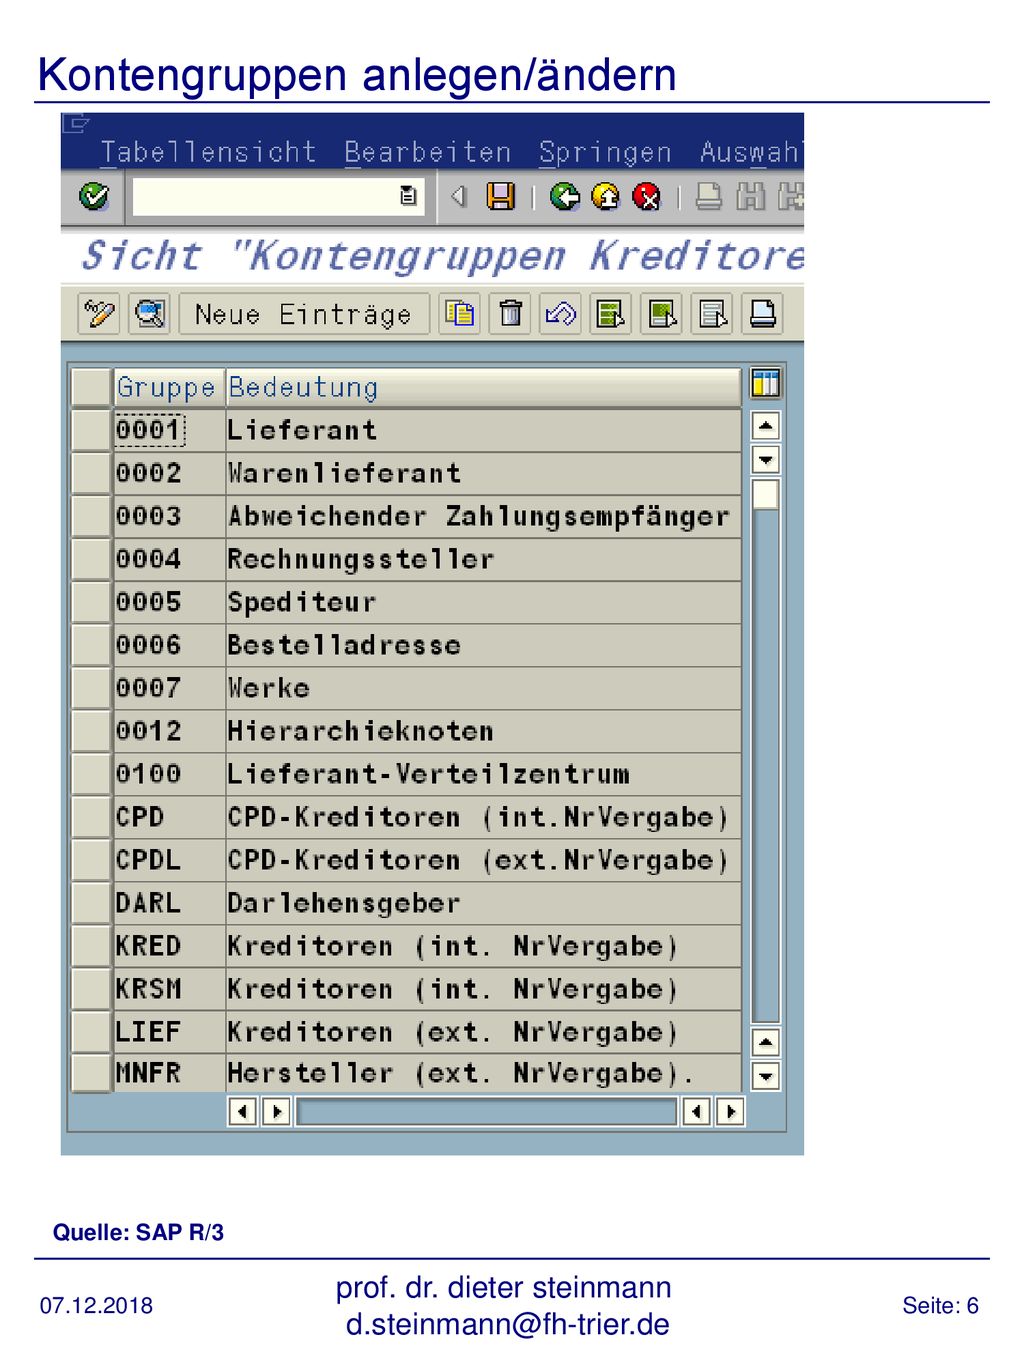Click the Gruppe cell KRSM
The image size is (1024, 1365).
coord(169,989)
